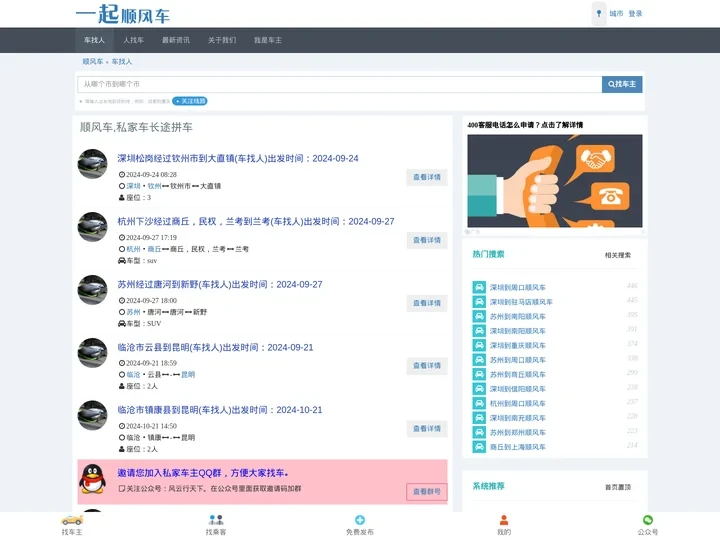This screenshot has width=720, height=540.
Task: Open the 邀请您加入私家车主QQ群 link
Action: click(x=203, y=473)
